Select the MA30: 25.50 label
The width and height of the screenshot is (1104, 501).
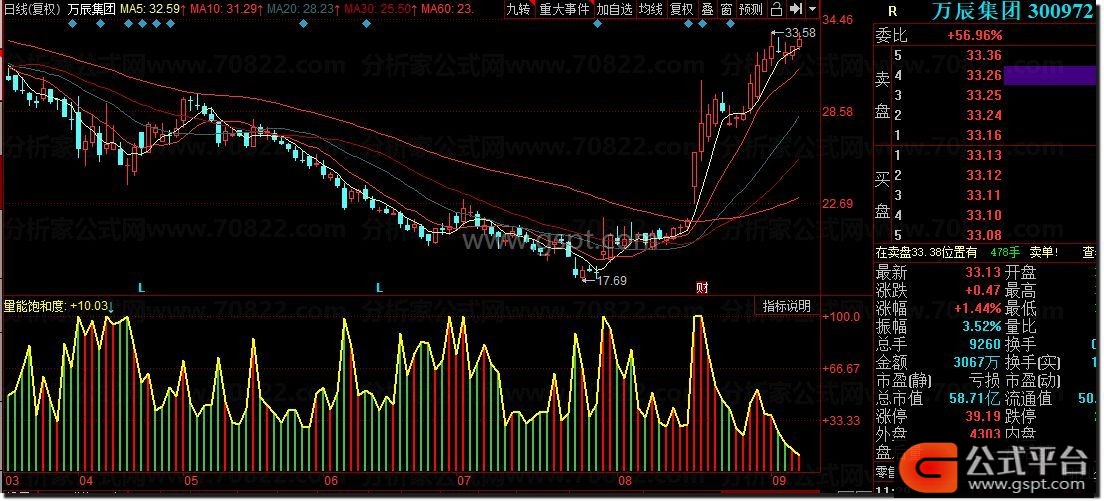point(380,9)
